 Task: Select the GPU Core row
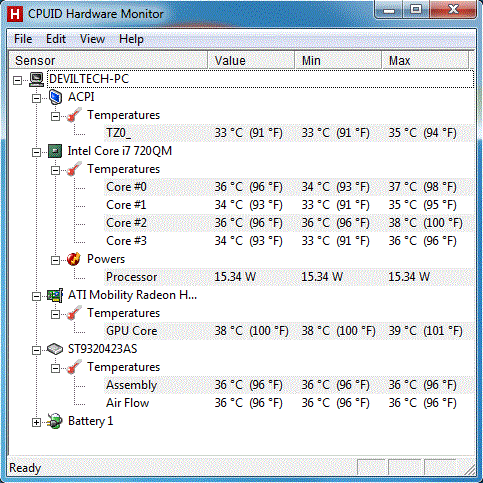click(x=289, y=331)
